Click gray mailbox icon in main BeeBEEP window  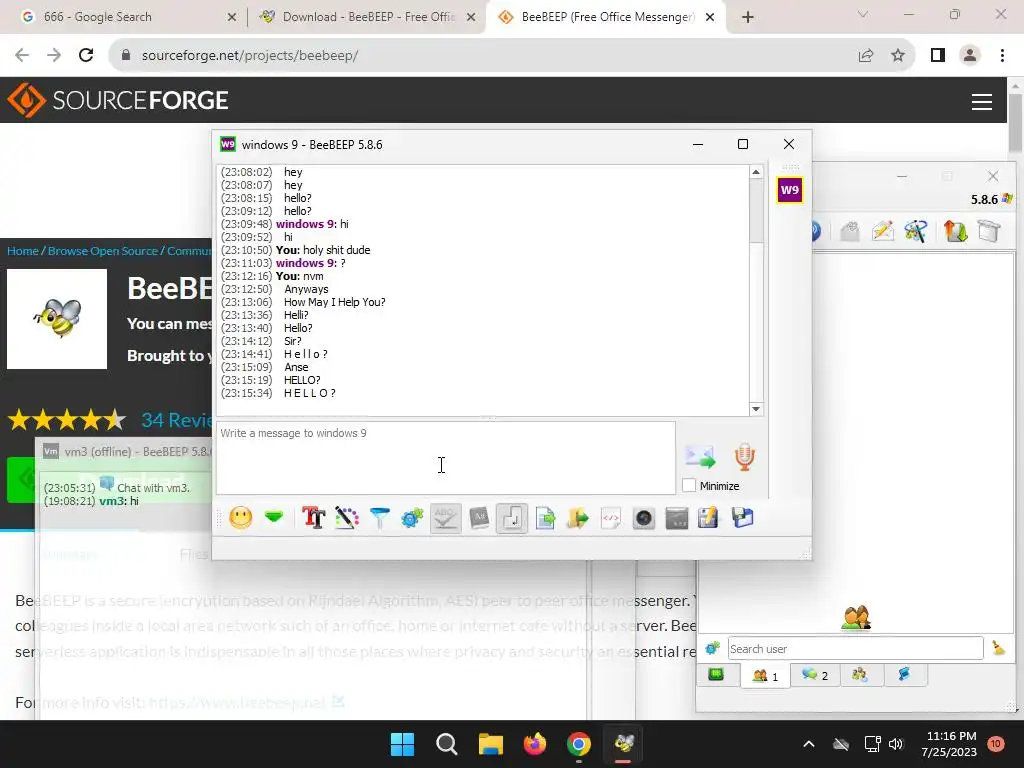(x=850, y=231)
